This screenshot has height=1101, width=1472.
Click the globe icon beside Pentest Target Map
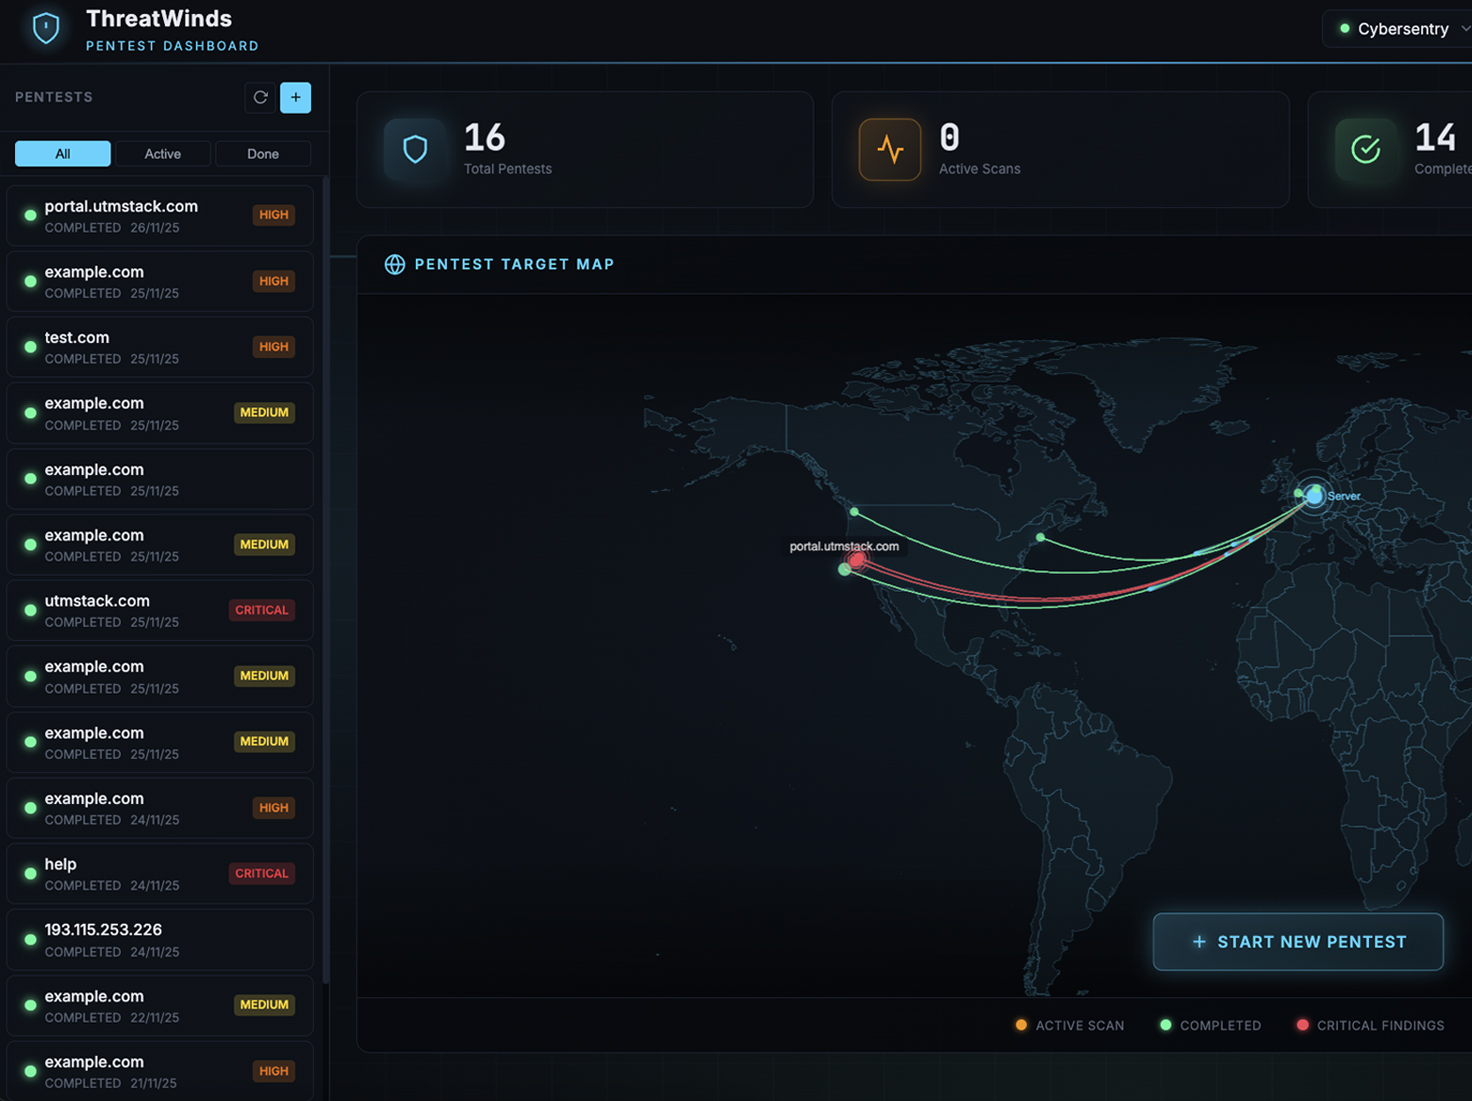click(x=395, y=264)
